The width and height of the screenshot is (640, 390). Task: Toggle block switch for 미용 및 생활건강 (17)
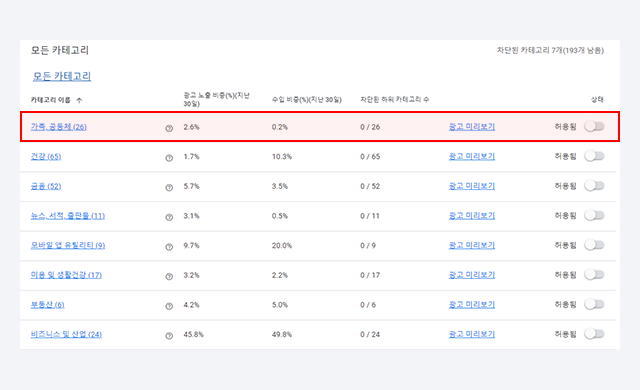pyautogui.click(x=594, y=275)
